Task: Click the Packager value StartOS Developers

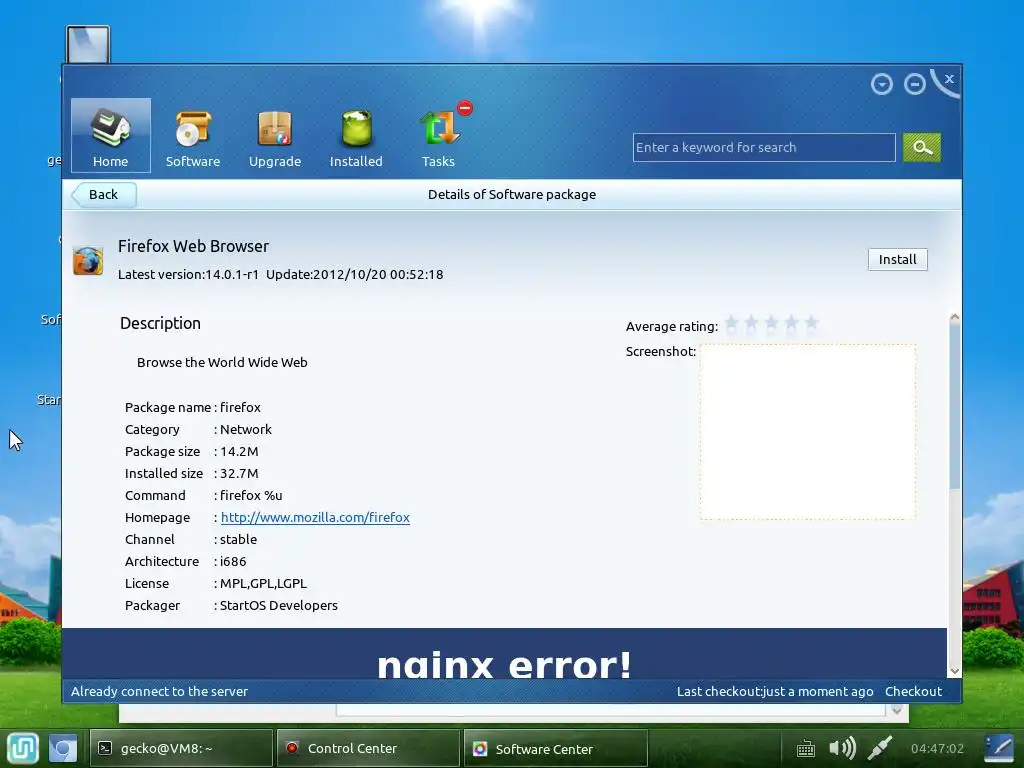Action: click(279, 605)
